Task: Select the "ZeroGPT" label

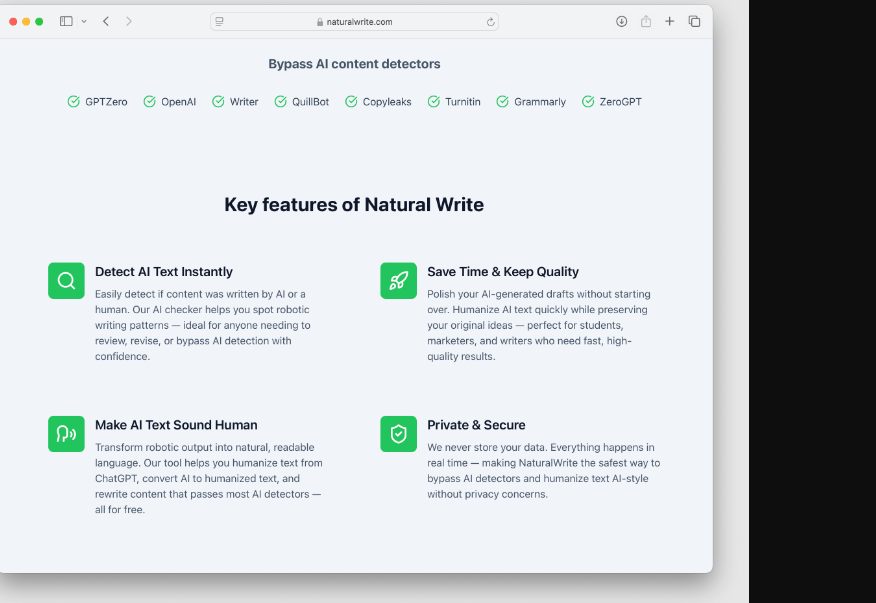Action: point(620,102)
